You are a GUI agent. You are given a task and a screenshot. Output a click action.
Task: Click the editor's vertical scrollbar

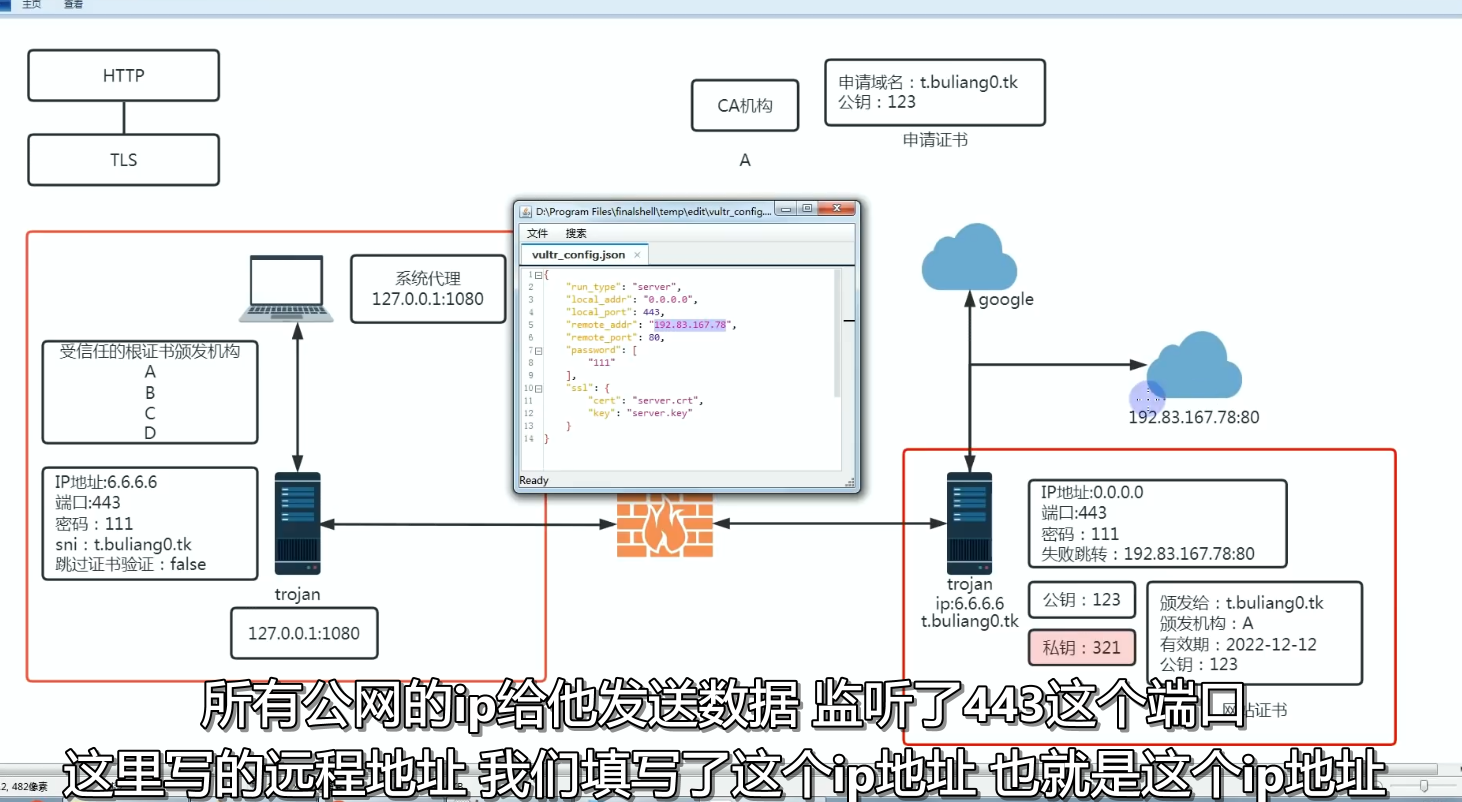[x=837, y=335]
